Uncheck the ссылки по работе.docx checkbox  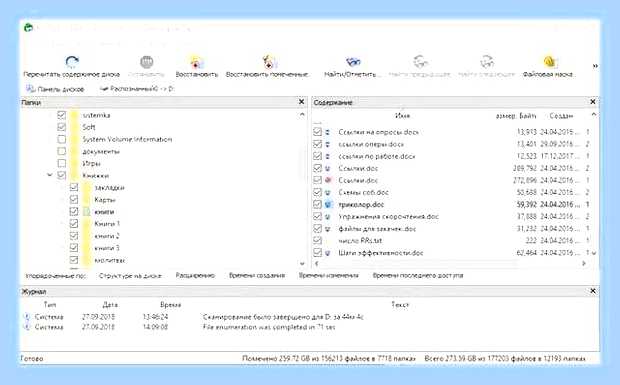317,156
